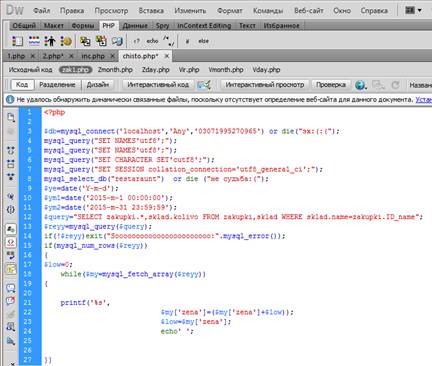Insert PHP comment /* */ icon
The height and width of the screenshot is (366, 432).
(x=168, y=41)
